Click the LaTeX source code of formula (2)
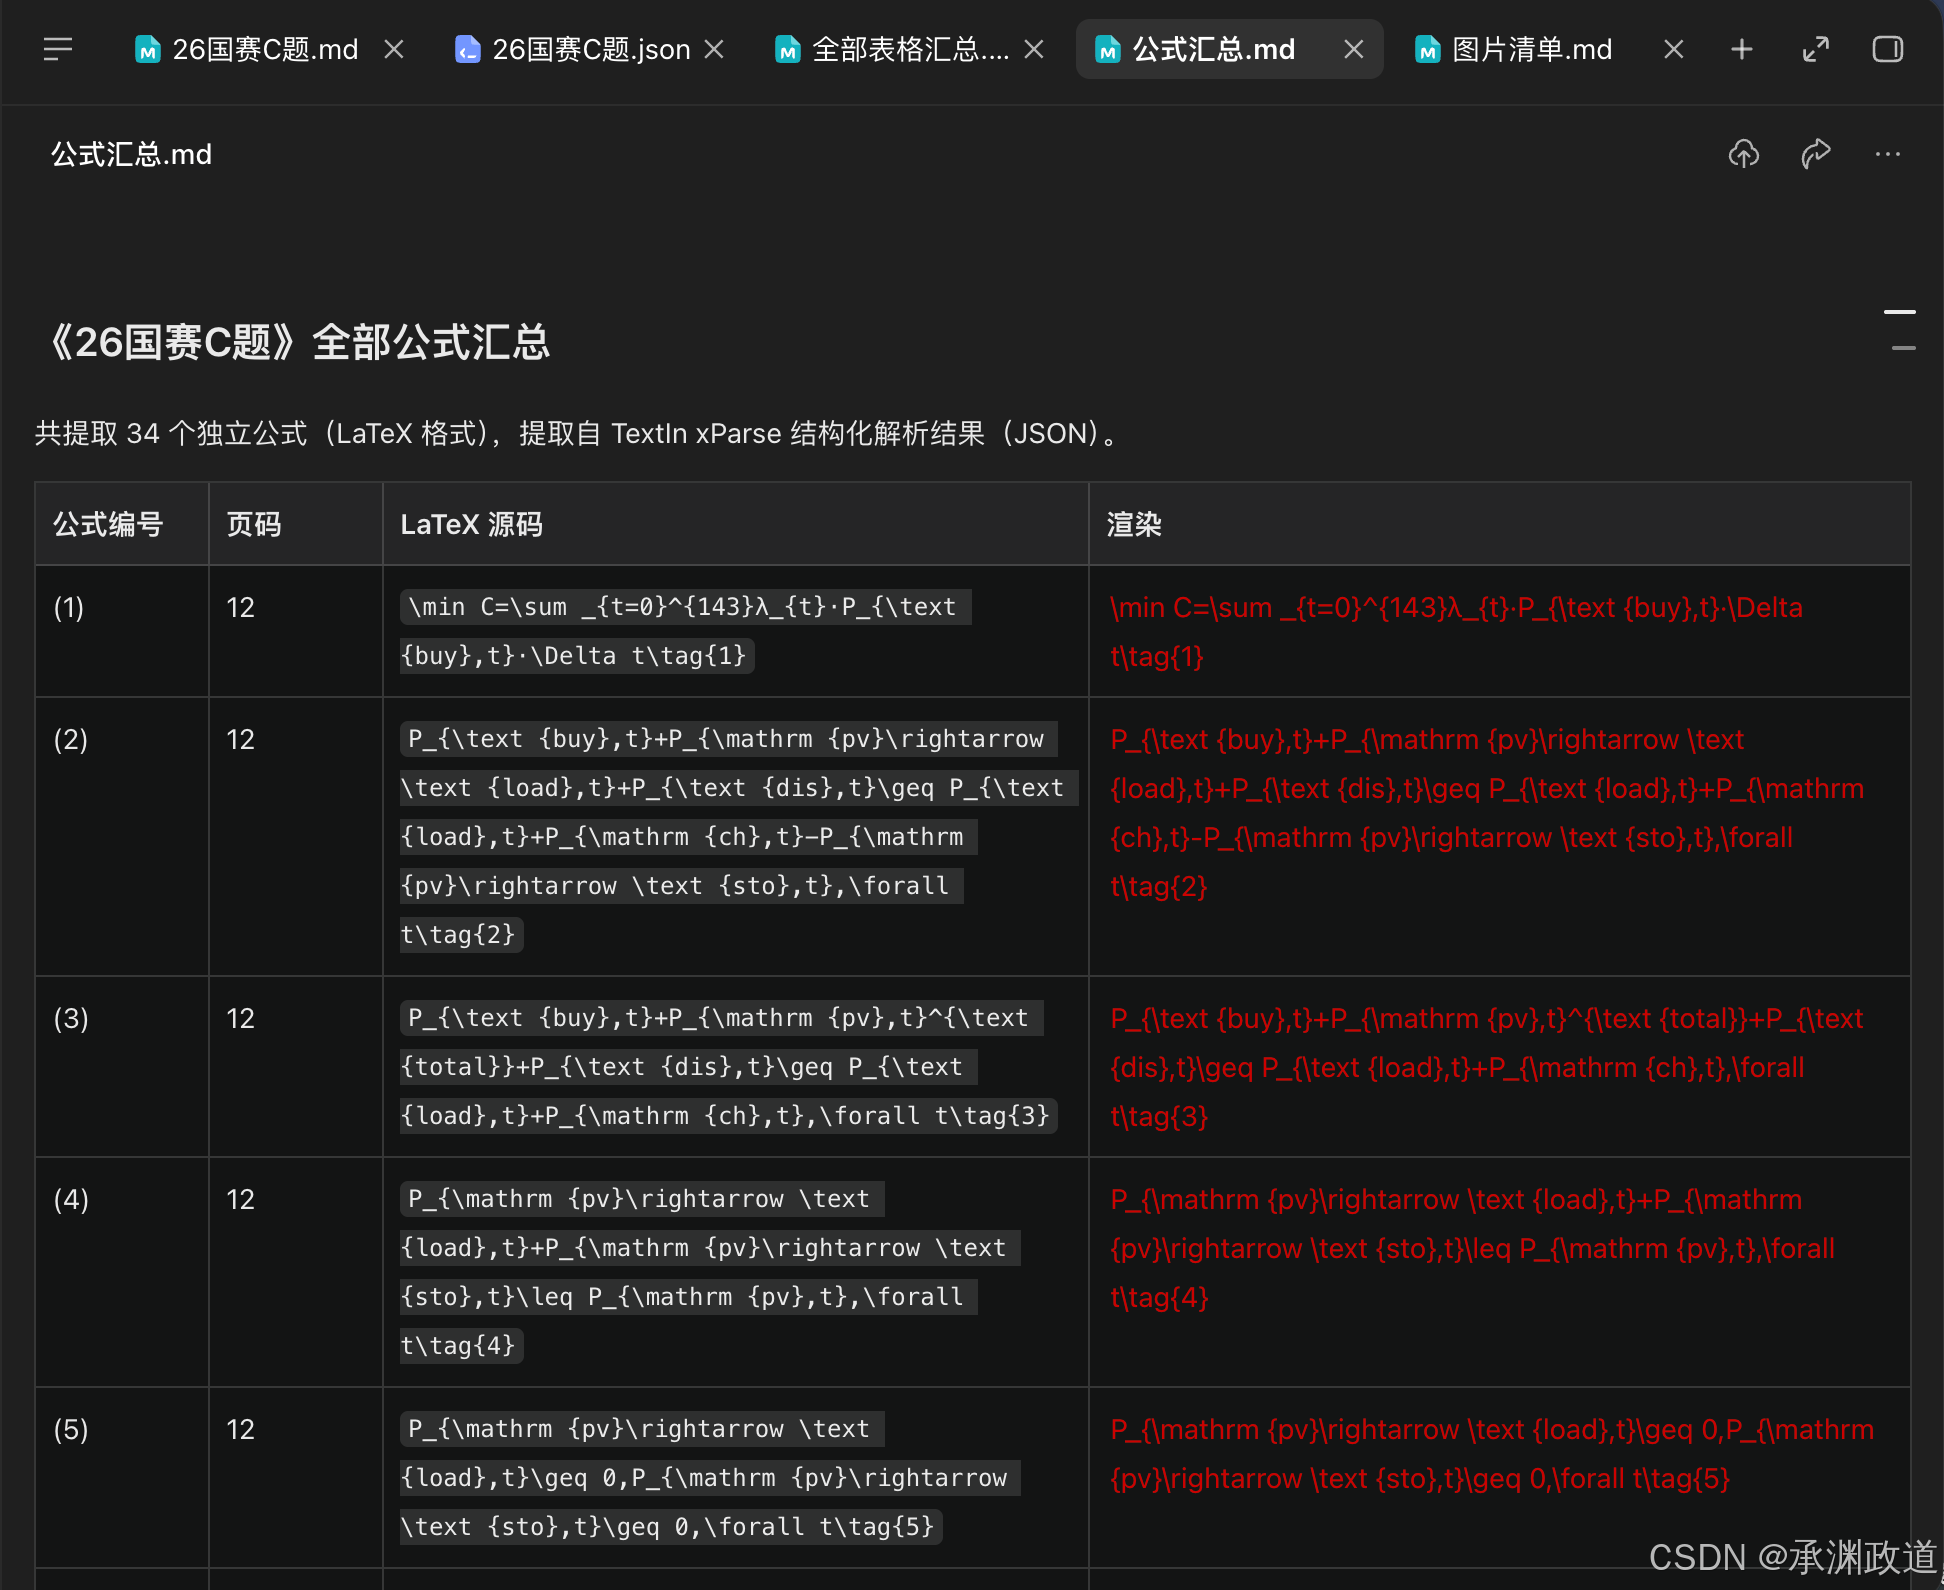The height and width of the screenshot is (1590, 1944). coord(738,836)
